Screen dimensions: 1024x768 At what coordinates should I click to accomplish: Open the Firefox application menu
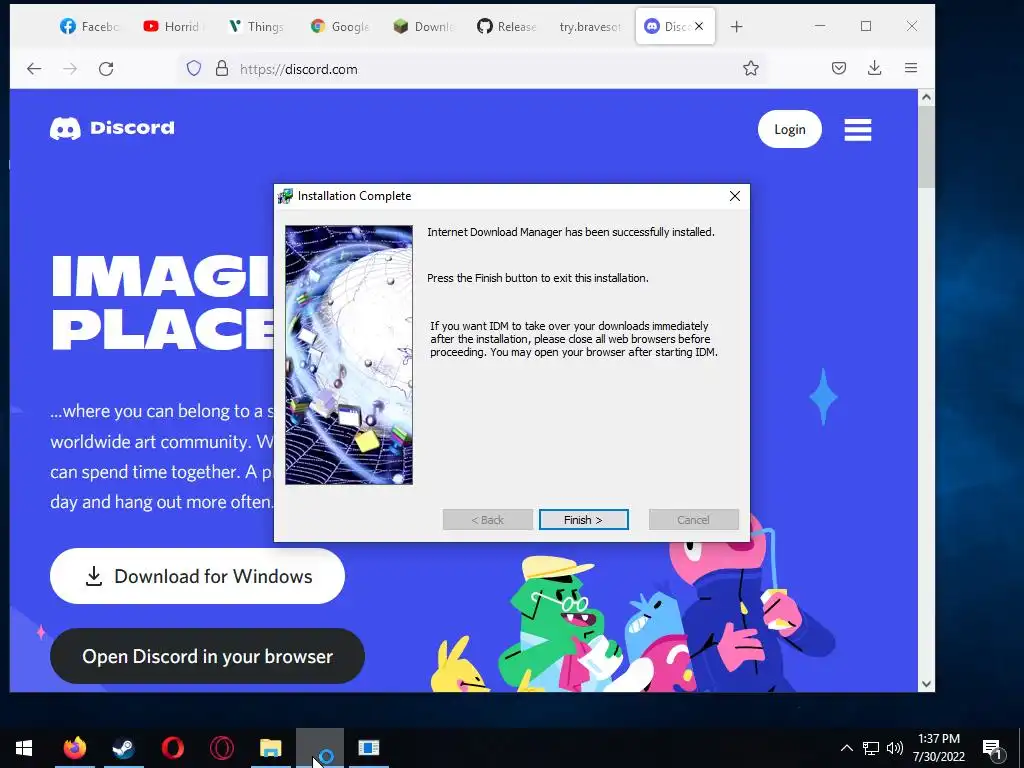[911, 68]
